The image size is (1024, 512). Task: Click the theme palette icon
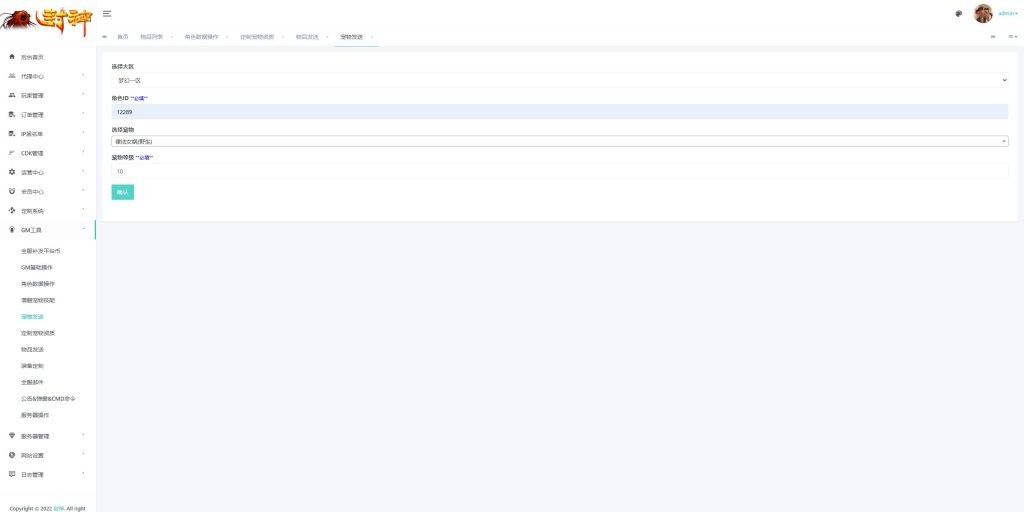(958, 14)
